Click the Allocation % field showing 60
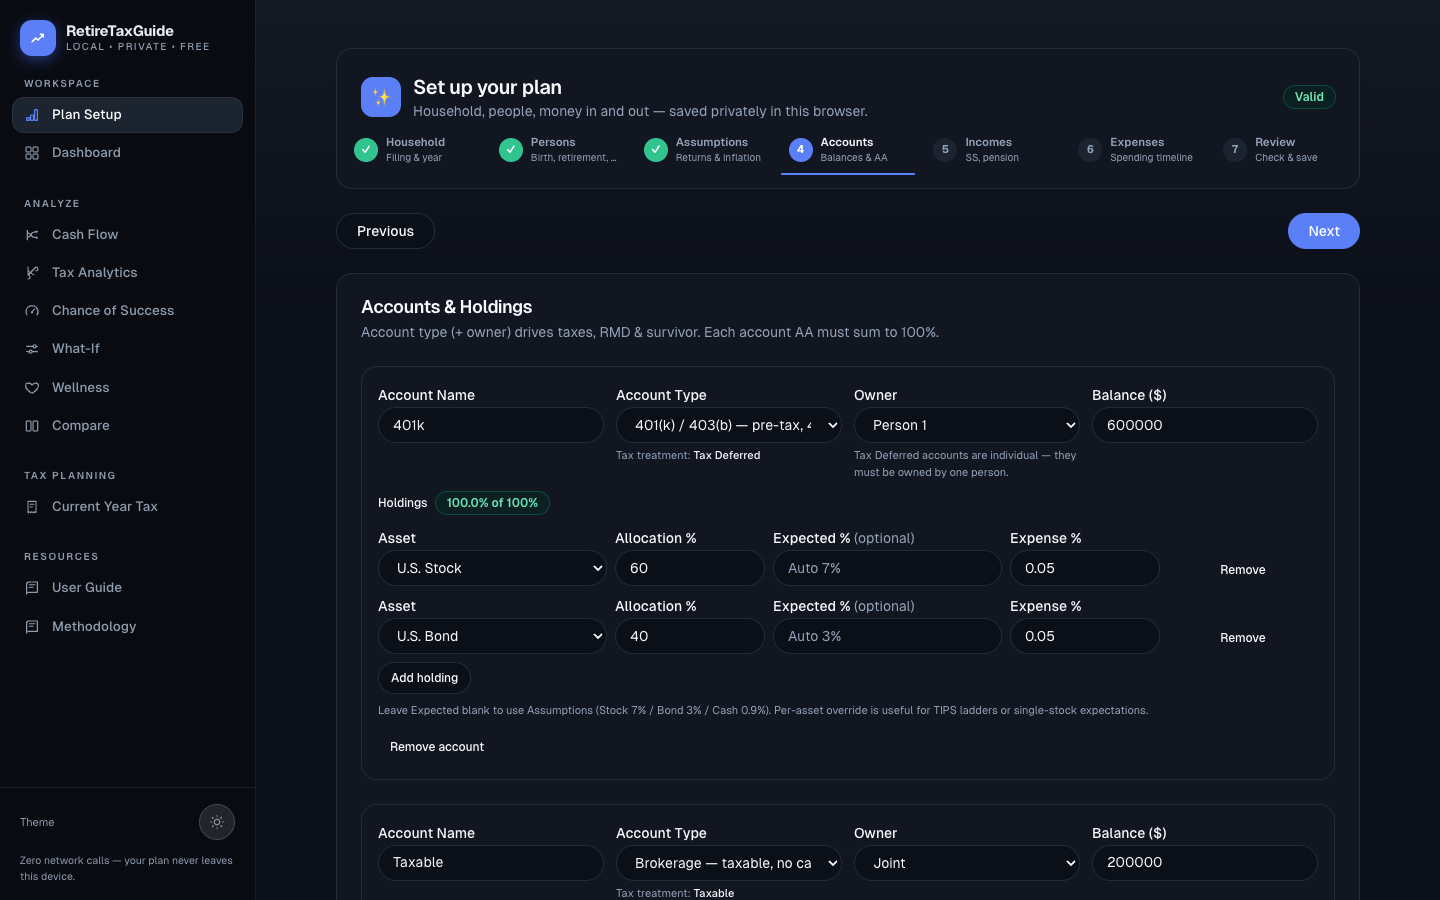1440x900 pixels. (x=690, y=568)
